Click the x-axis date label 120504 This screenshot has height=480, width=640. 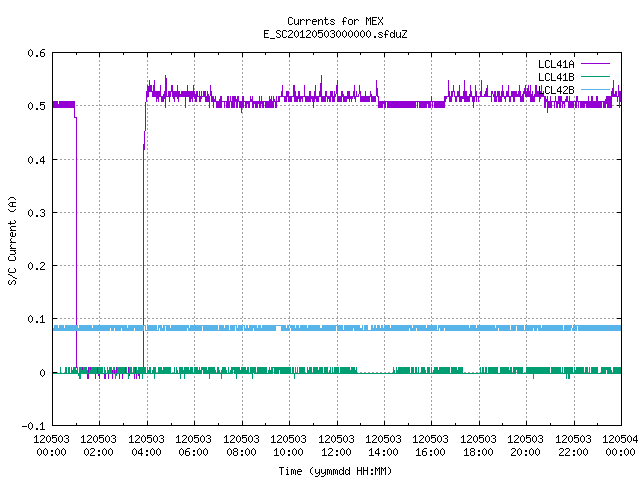coord(620,439)
